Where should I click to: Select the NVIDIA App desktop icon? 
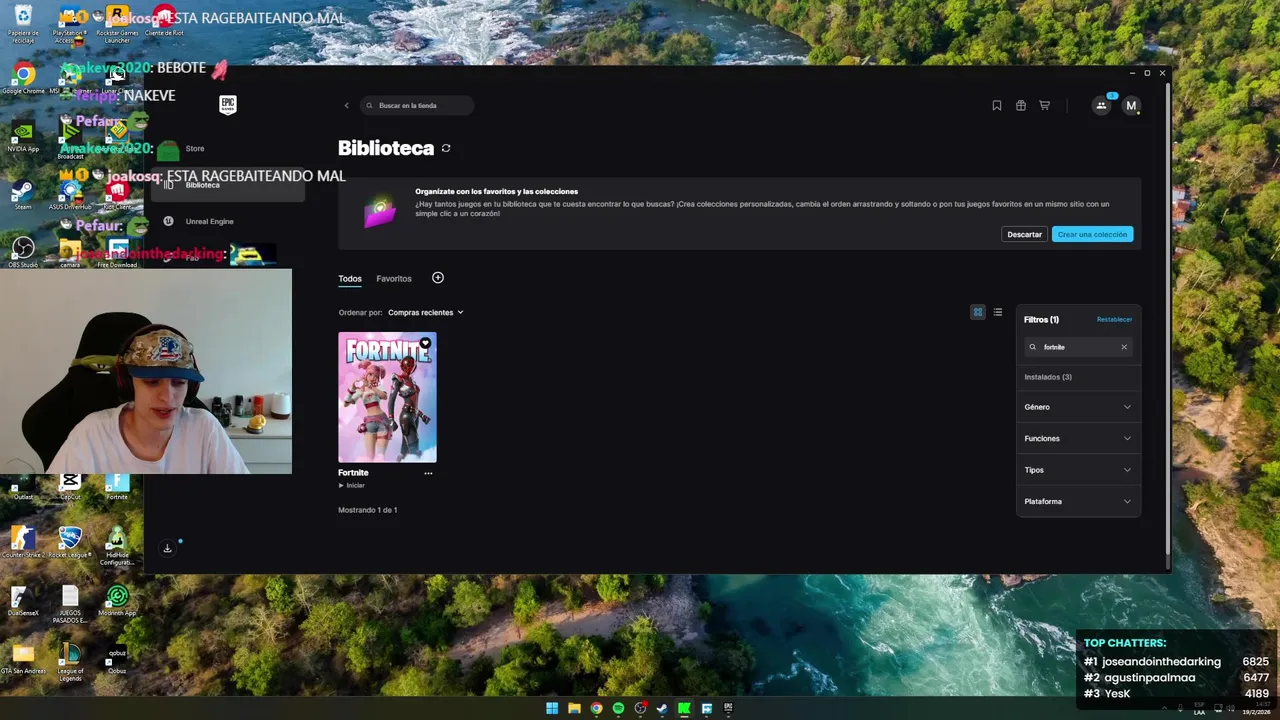tap(23, 137)
